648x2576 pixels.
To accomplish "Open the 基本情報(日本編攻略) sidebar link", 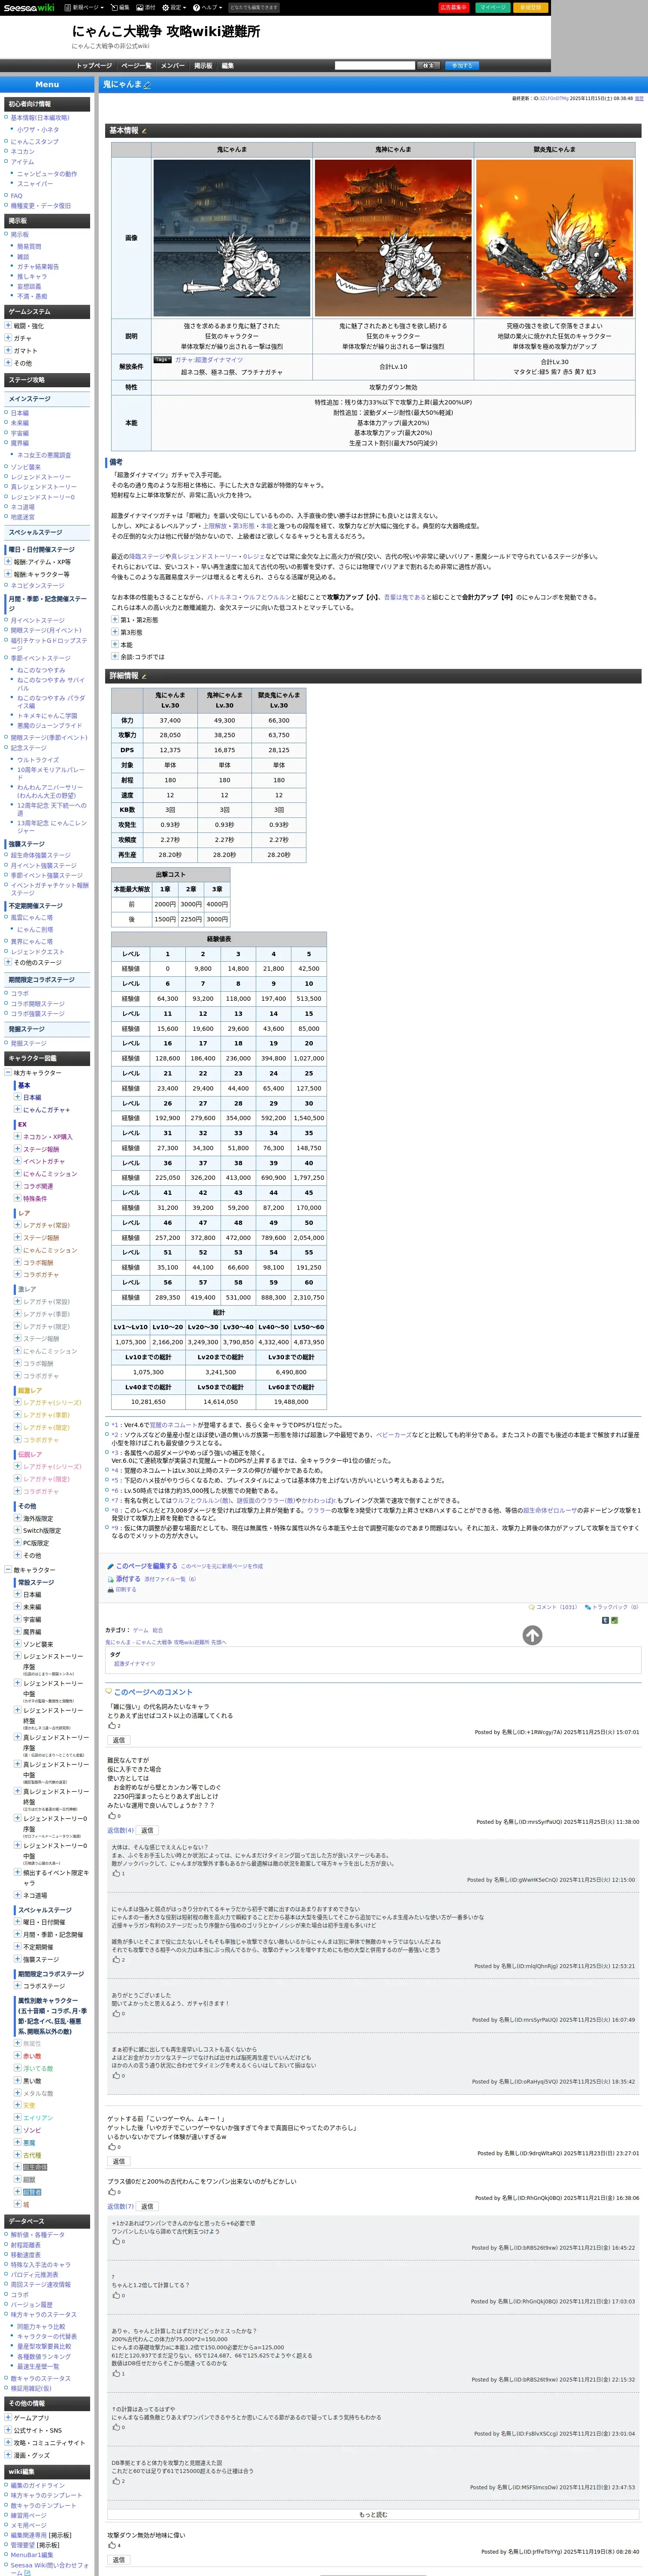I will tap(40, 118).
